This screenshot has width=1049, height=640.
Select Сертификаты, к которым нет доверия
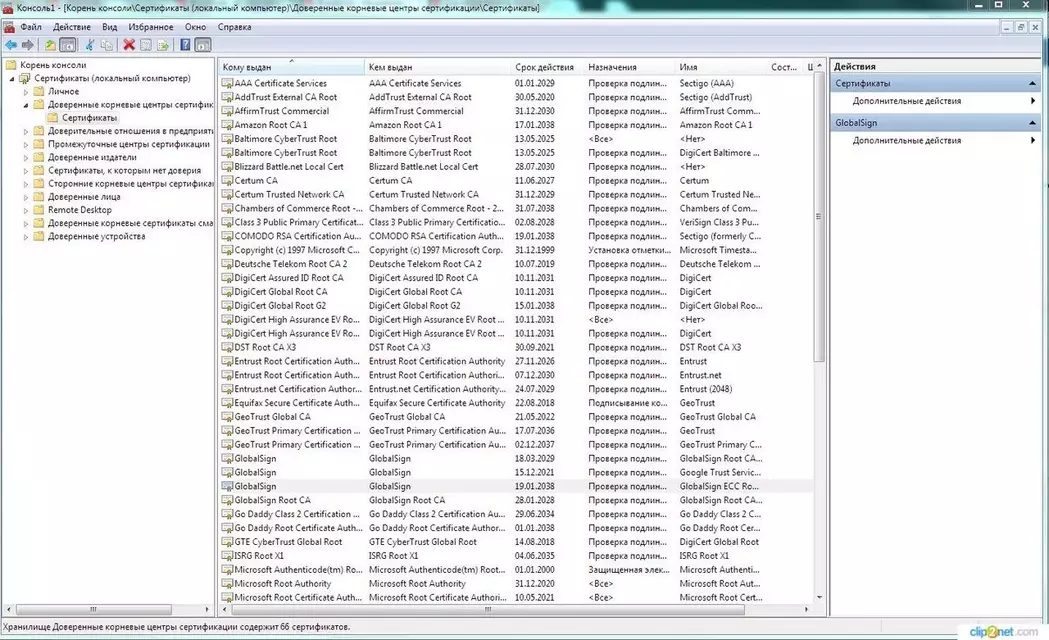124,171
